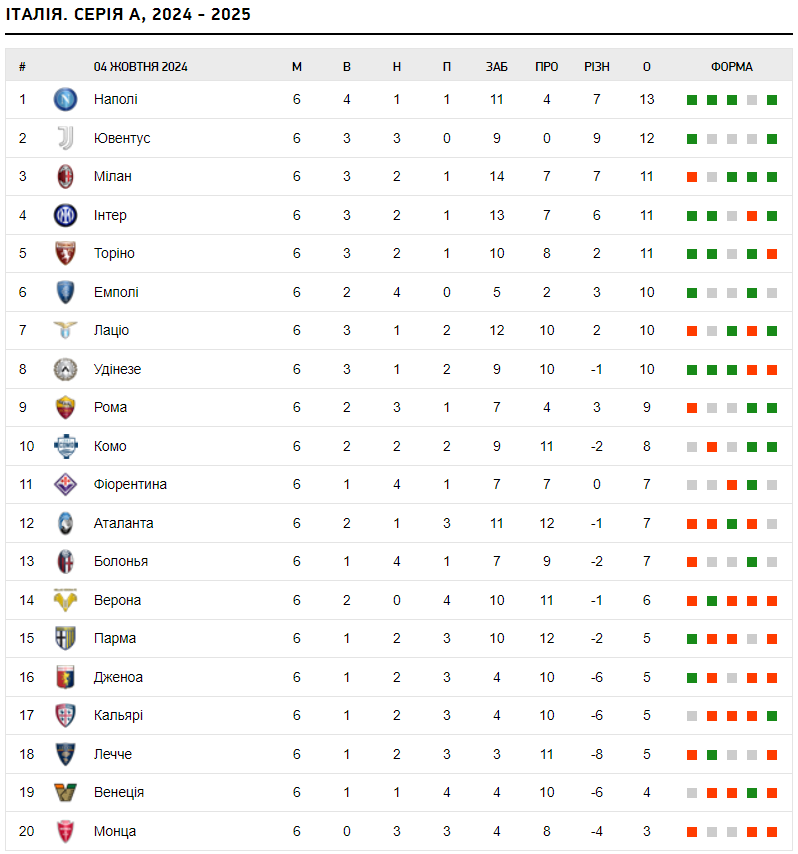Click the 04 ЖОВТНЯ 2024 date header
This screenshot has height=854, width=798.
tap(141, 67)
